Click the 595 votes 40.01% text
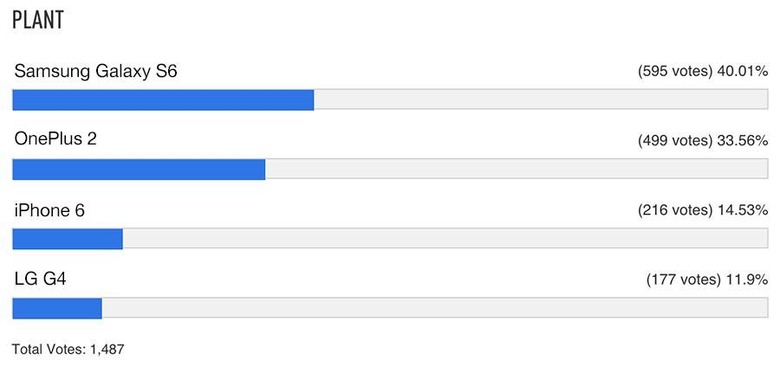 coord(703,72)
